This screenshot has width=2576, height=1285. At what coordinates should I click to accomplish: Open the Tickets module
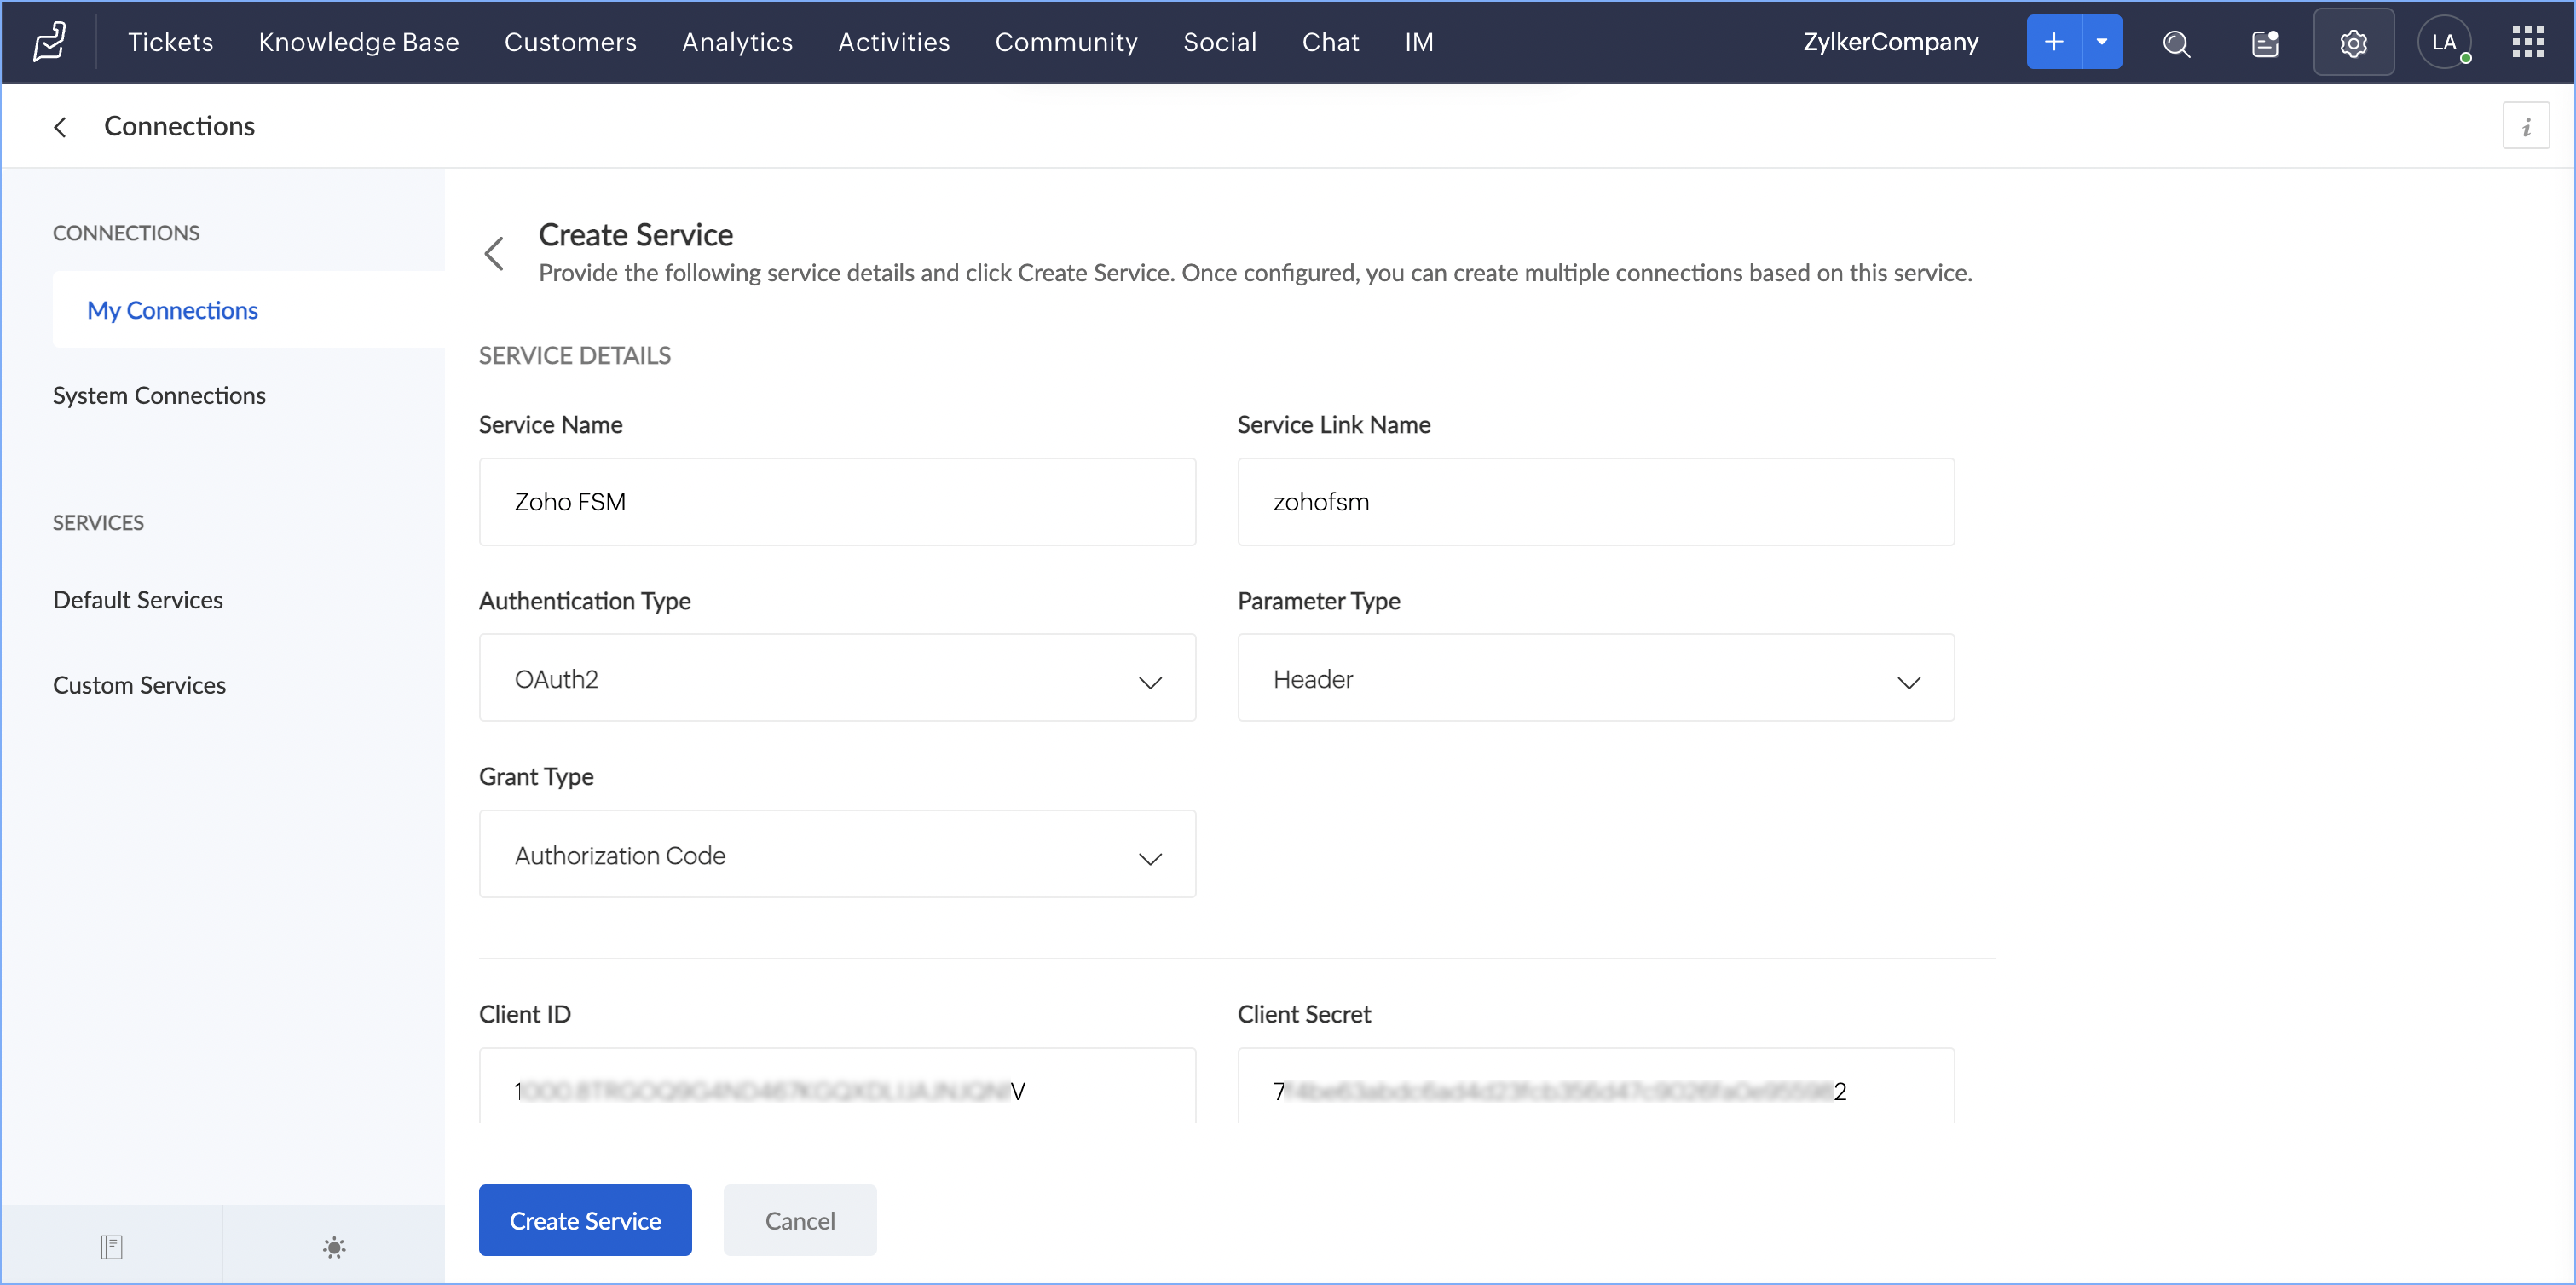click(x=171, y=42)
